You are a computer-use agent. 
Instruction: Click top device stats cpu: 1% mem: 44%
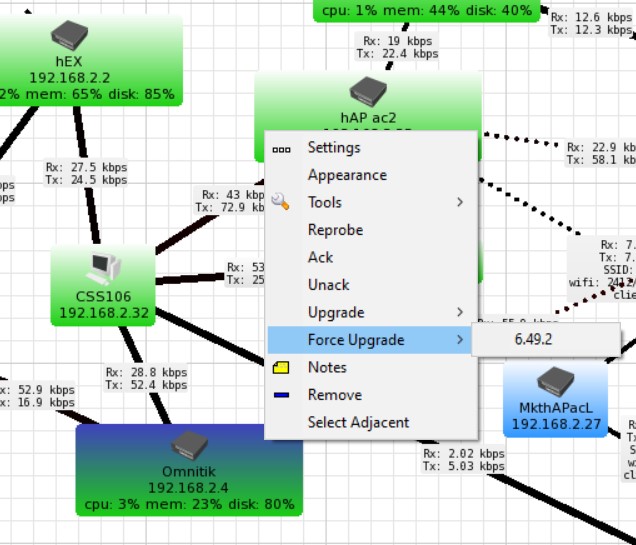point(392,11)
